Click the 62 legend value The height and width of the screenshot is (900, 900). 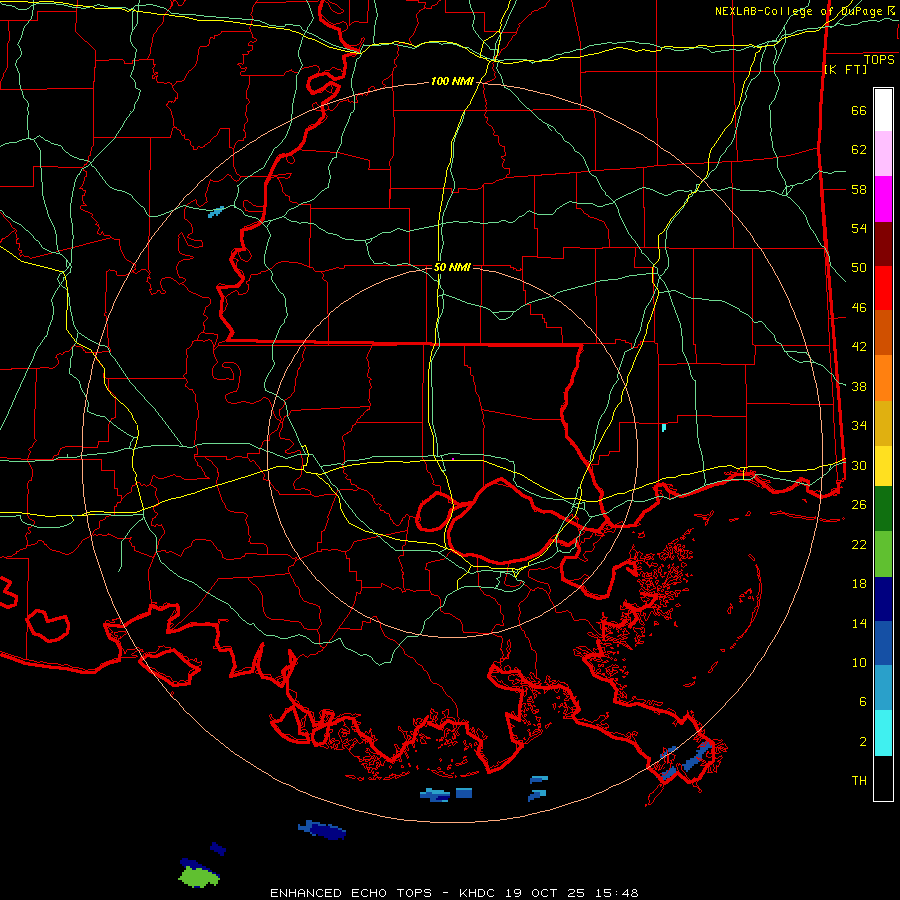[859, 150]
